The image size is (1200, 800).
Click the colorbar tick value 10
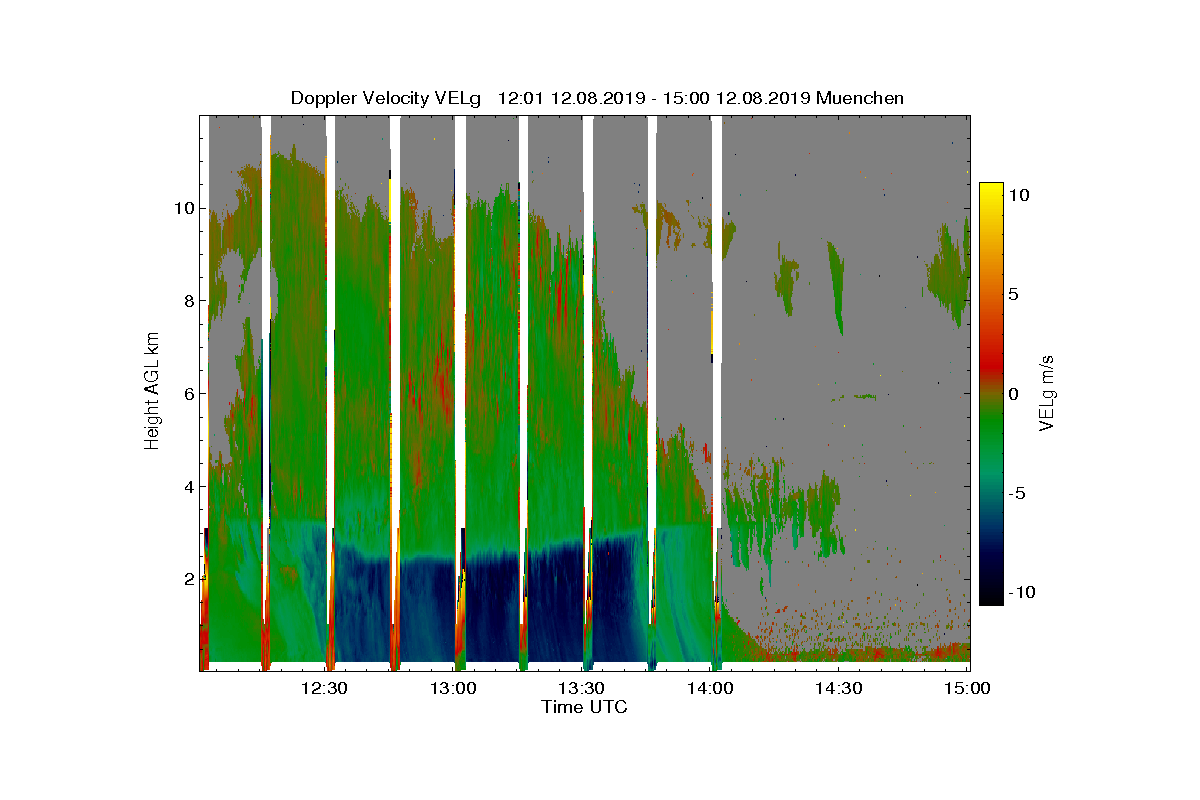(1021, 195)
